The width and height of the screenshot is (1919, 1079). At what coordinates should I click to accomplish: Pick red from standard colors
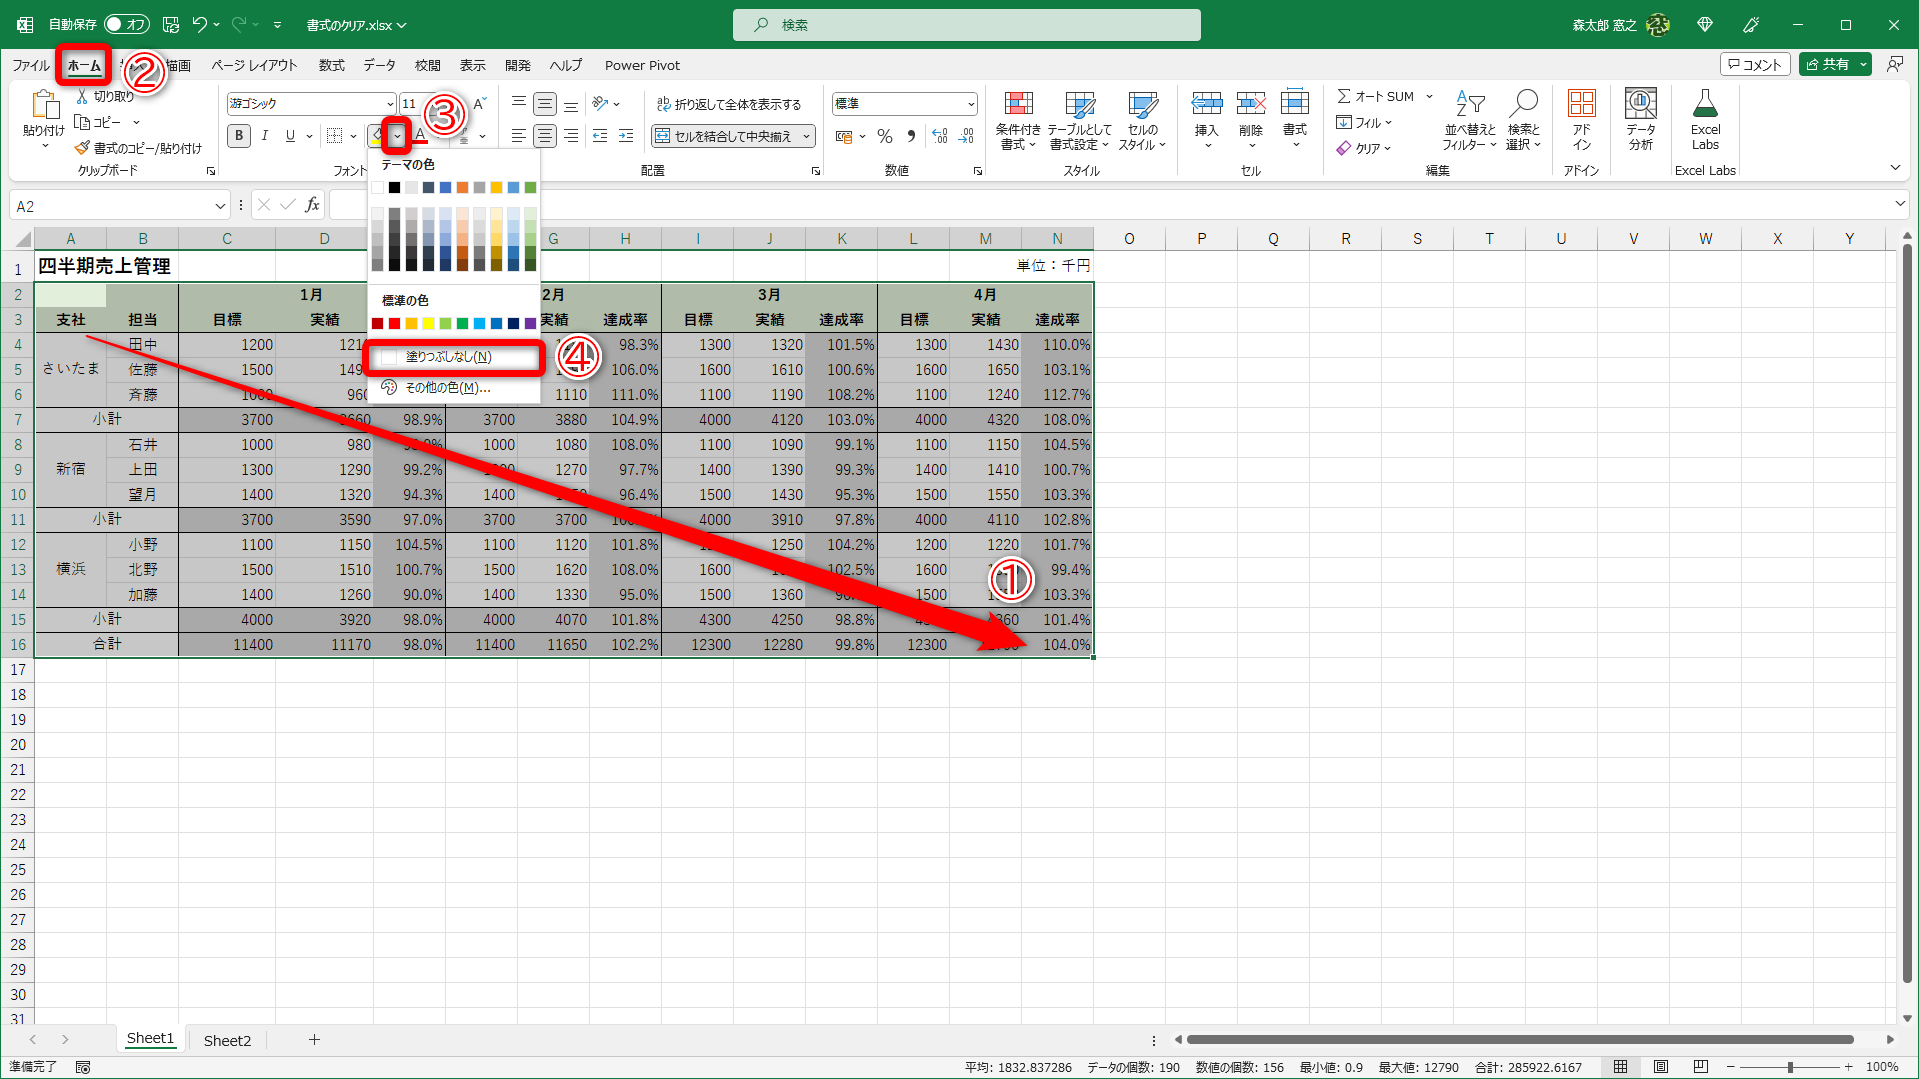coord(394,324)
